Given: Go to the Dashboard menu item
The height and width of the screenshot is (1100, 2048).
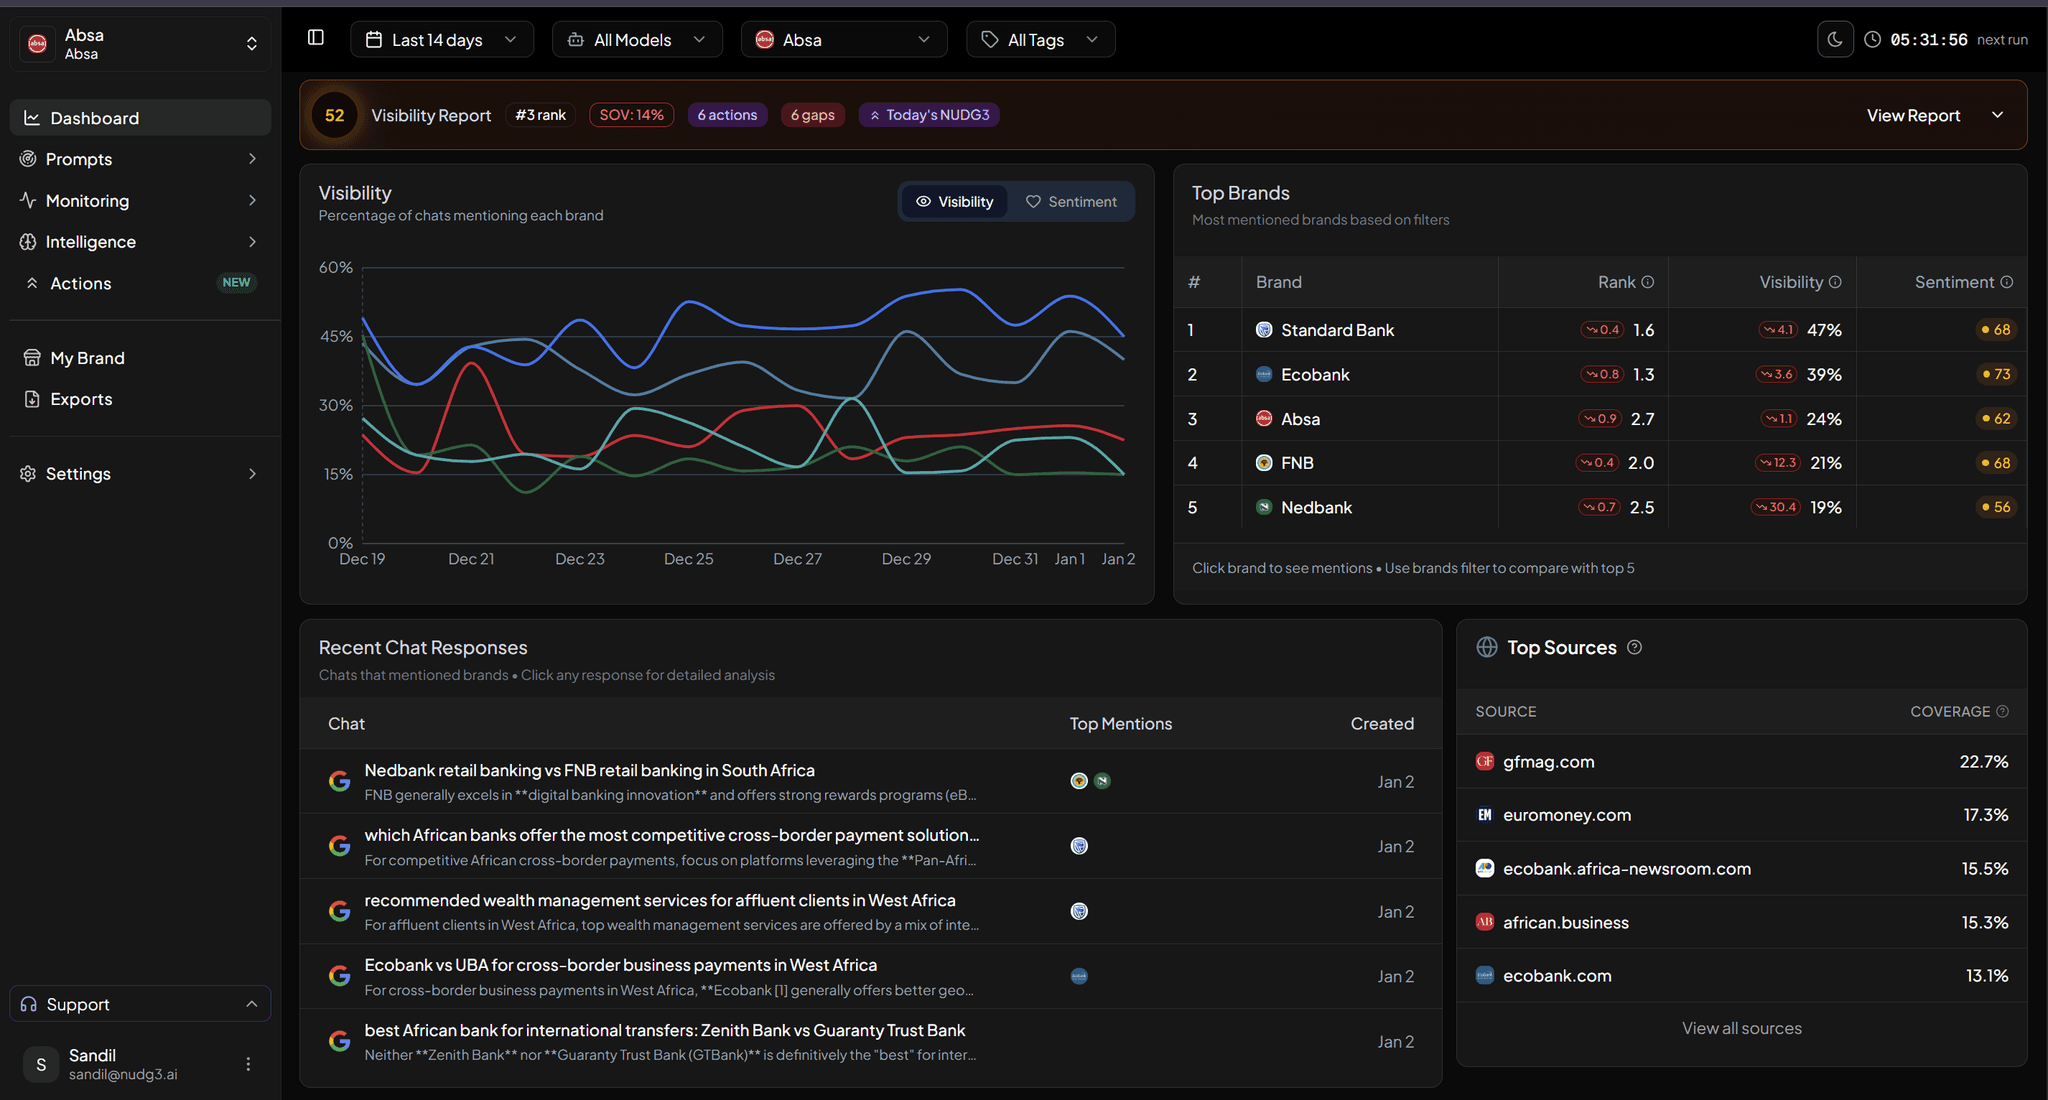Looking at the screenshot, I should coord(94,117).
